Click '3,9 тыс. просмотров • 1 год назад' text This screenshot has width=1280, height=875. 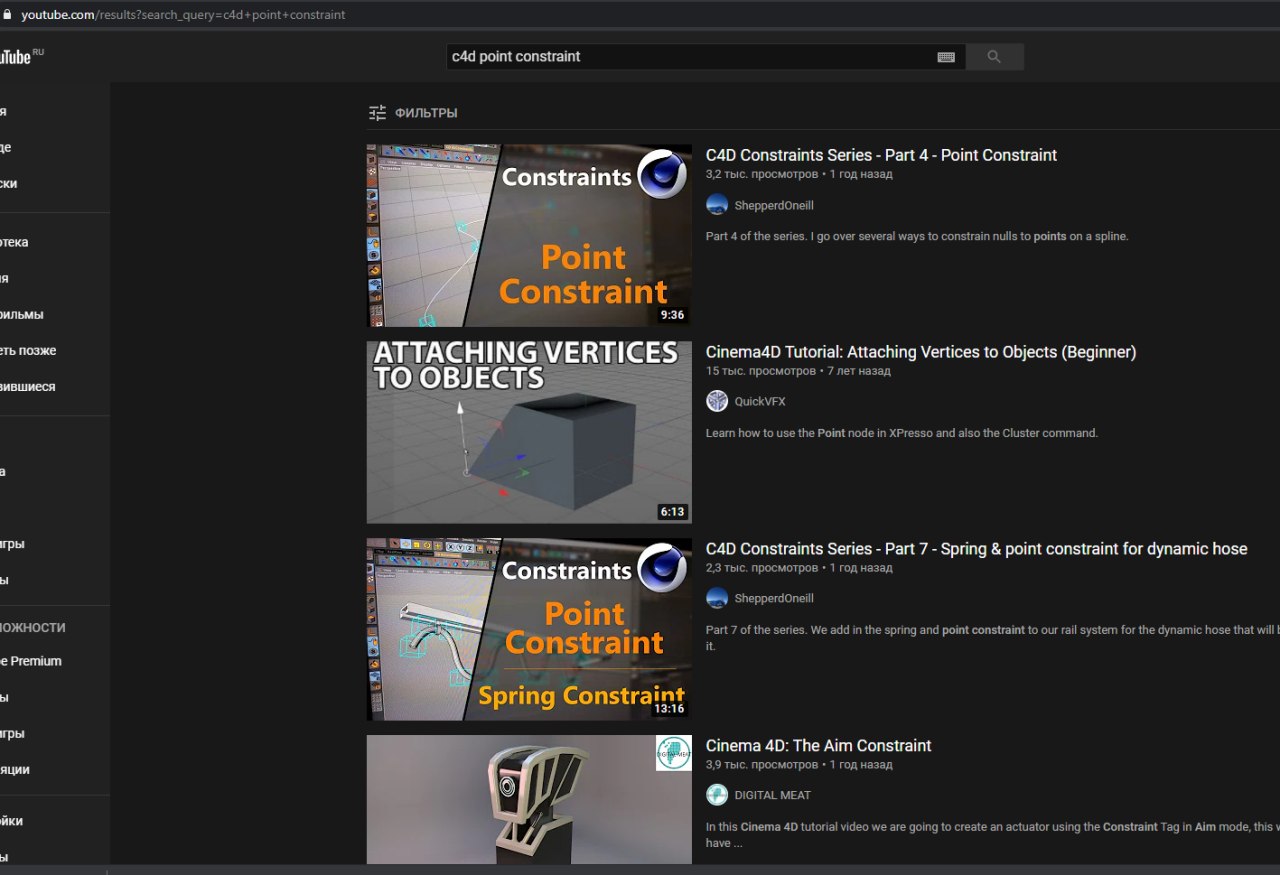(799, 765)
